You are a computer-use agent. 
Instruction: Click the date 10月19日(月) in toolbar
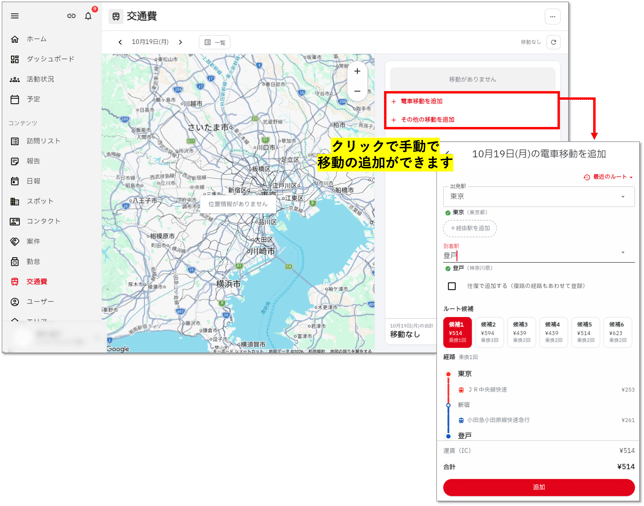coord(150,42)
